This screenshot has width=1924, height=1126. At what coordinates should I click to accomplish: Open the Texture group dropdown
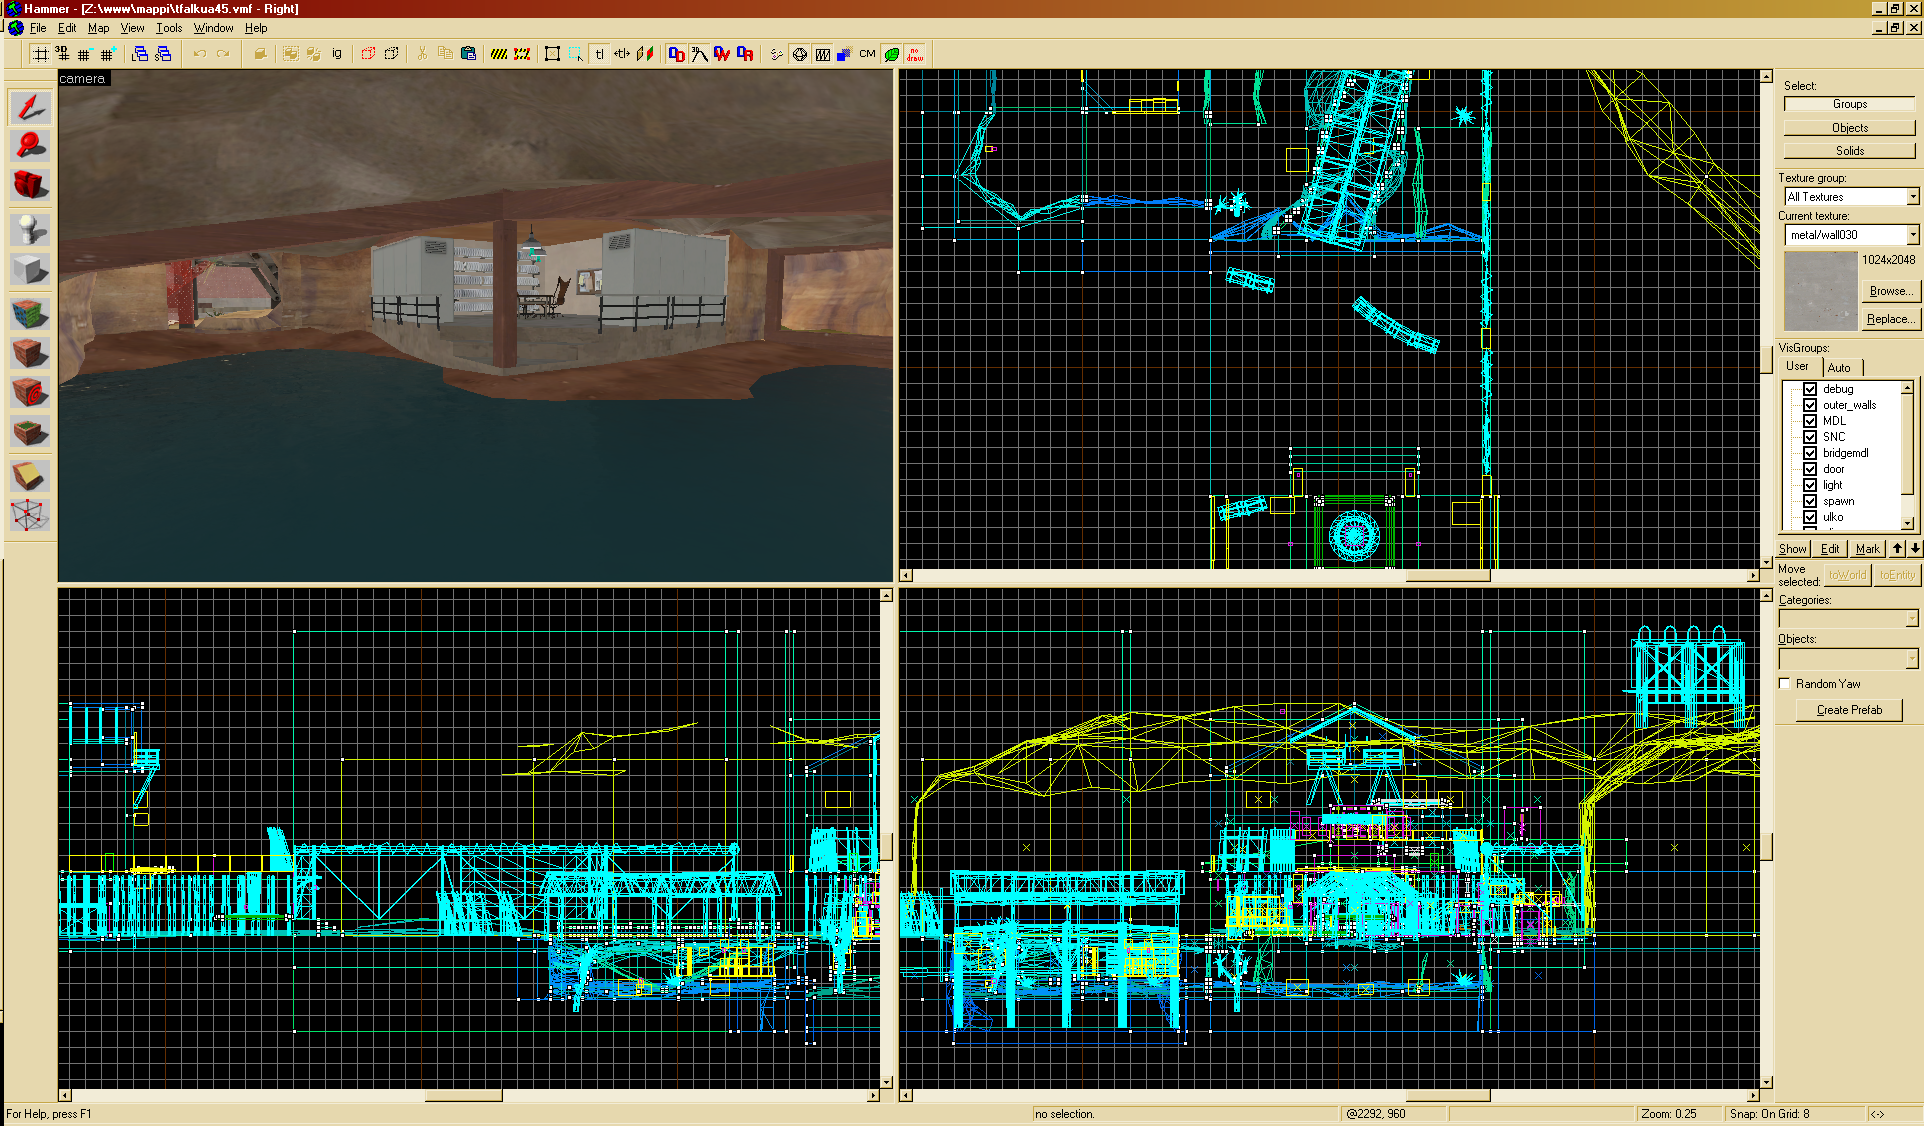point(1912,197)
